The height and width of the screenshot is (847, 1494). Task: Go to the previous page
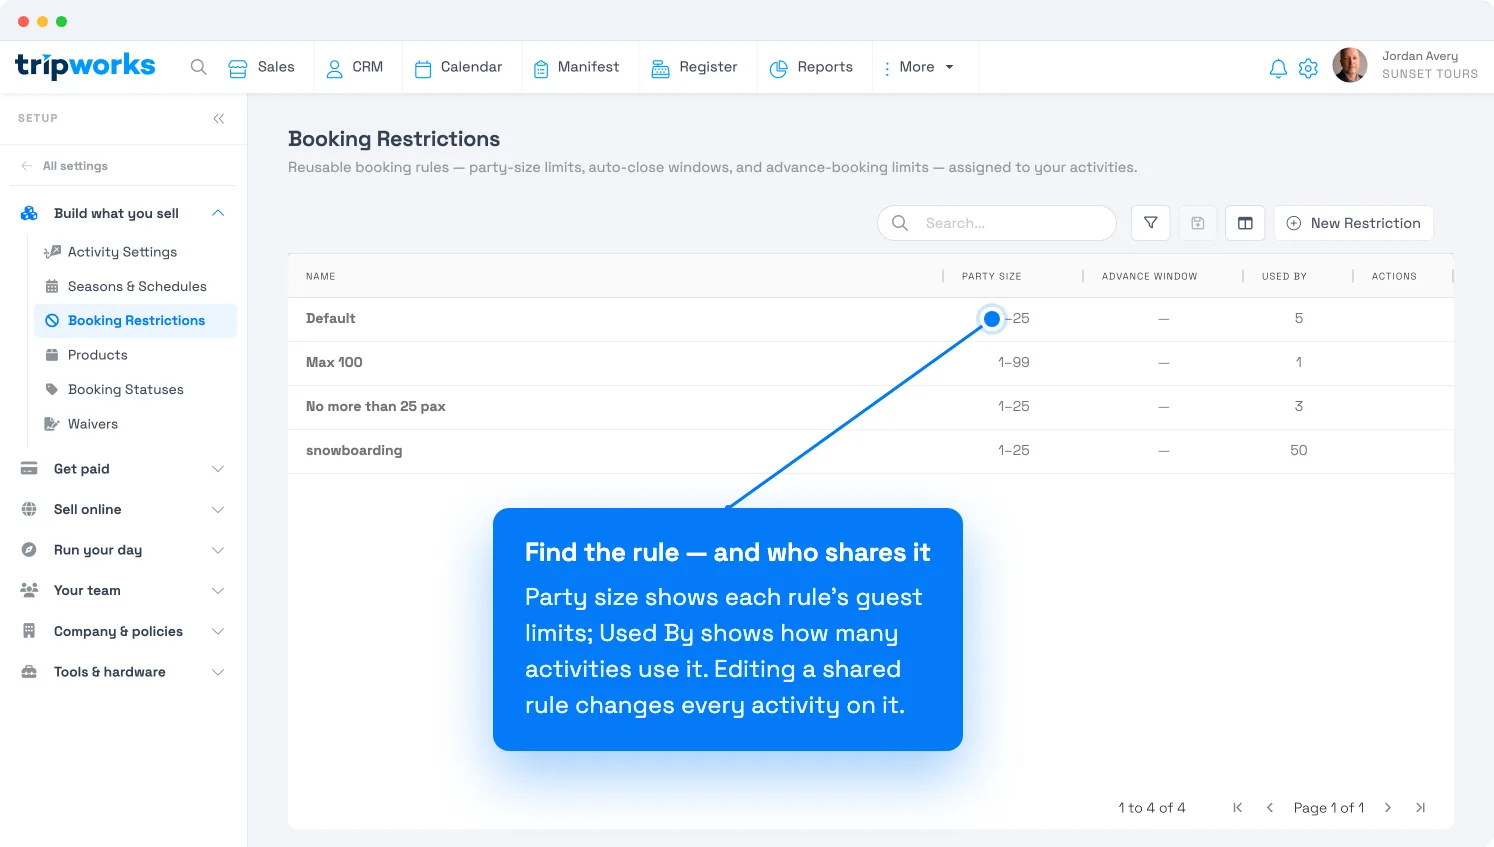click(1270, 808)
